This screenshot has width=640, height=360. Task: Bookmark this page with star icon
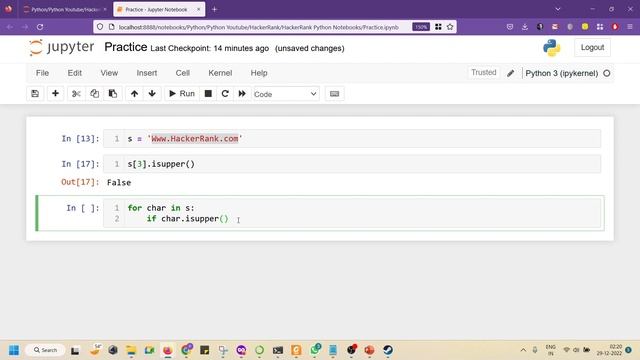[450, 27]
